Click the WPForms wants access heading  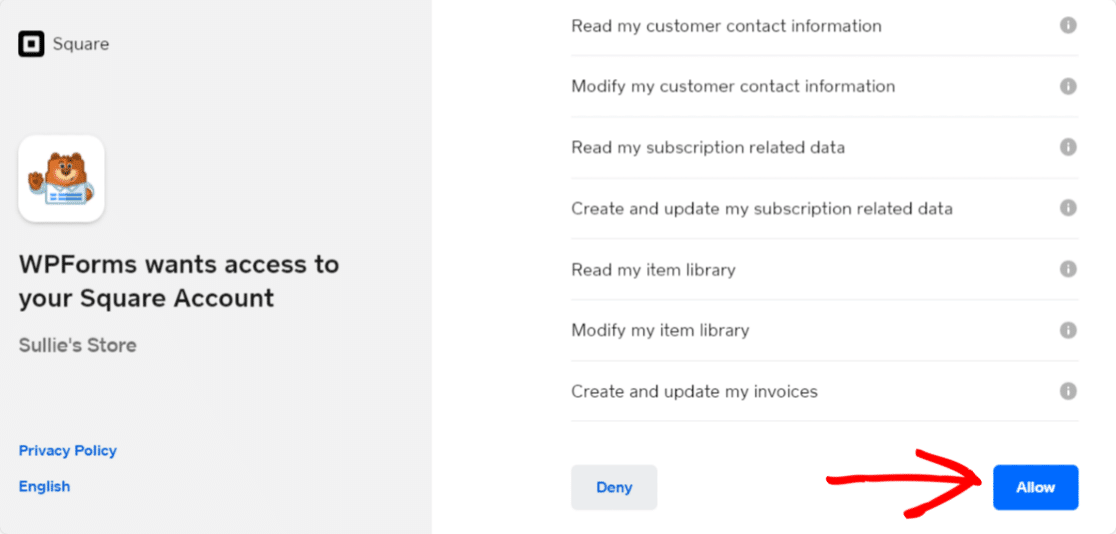coord(179,281)
